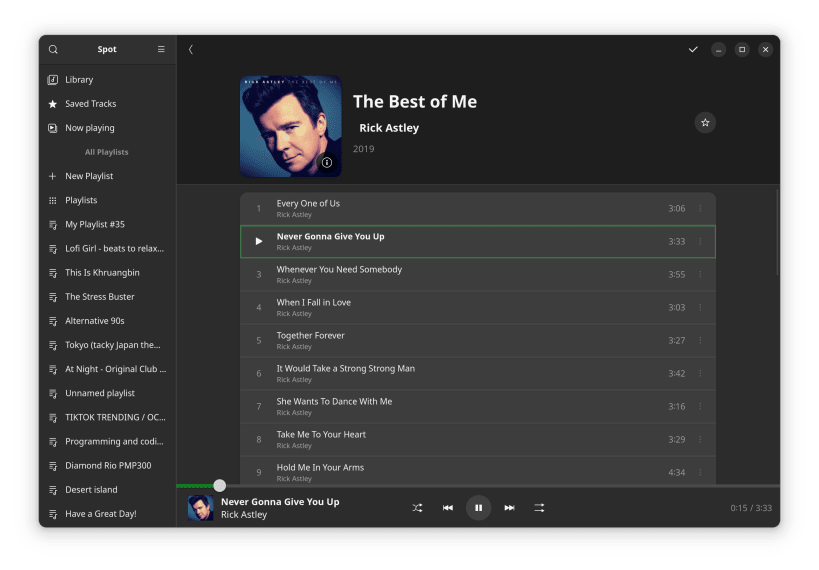Screen dimensions: 819x570
Task: Maximize the Spot window
Action: point(742,49)
